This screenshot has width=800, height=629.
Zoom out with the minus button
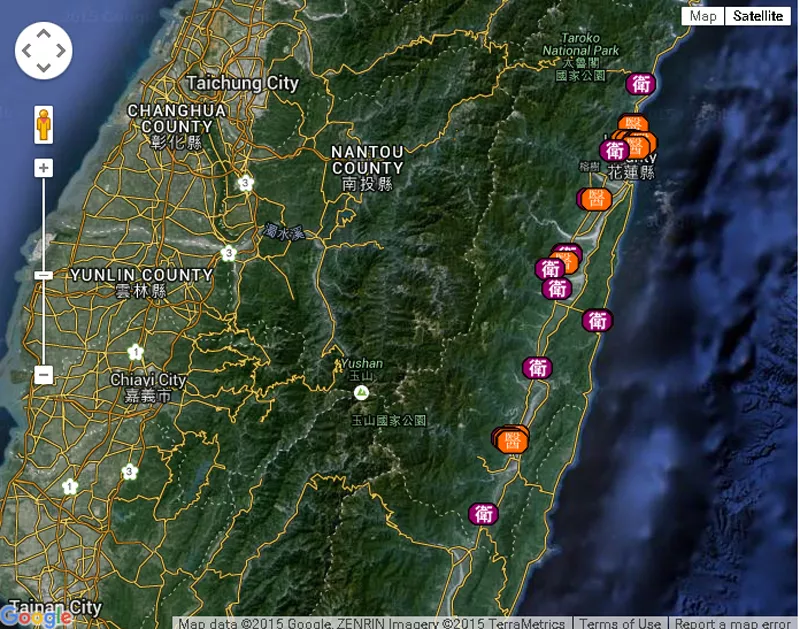(43, 375)
